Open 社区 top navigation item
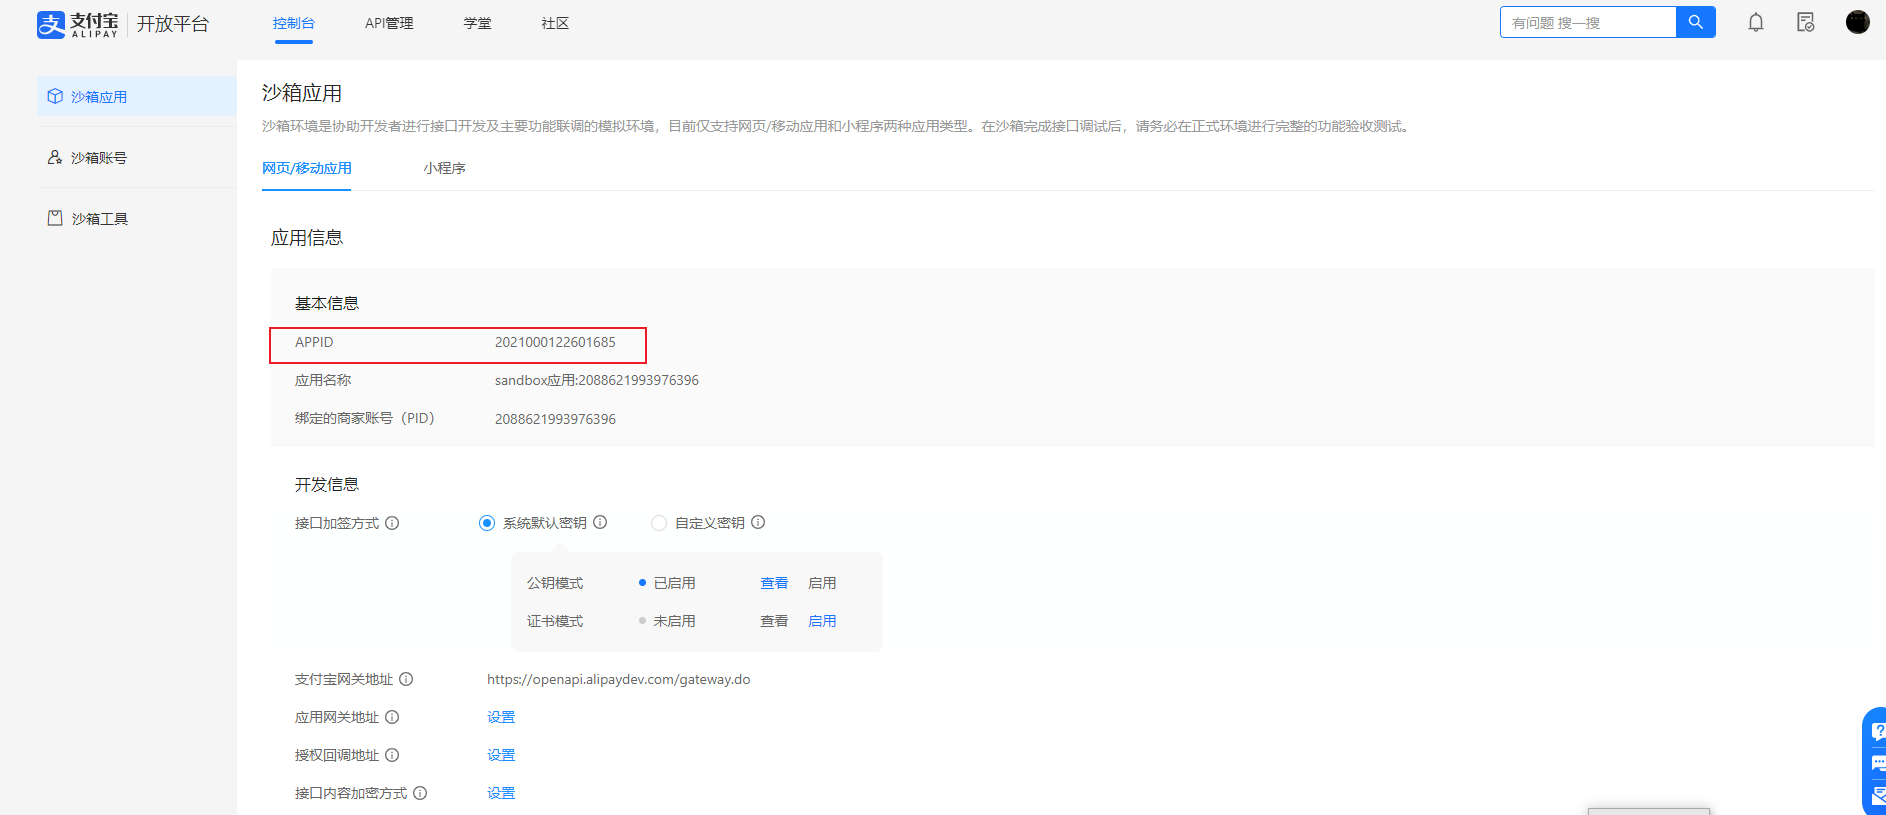 pos(555,23)
